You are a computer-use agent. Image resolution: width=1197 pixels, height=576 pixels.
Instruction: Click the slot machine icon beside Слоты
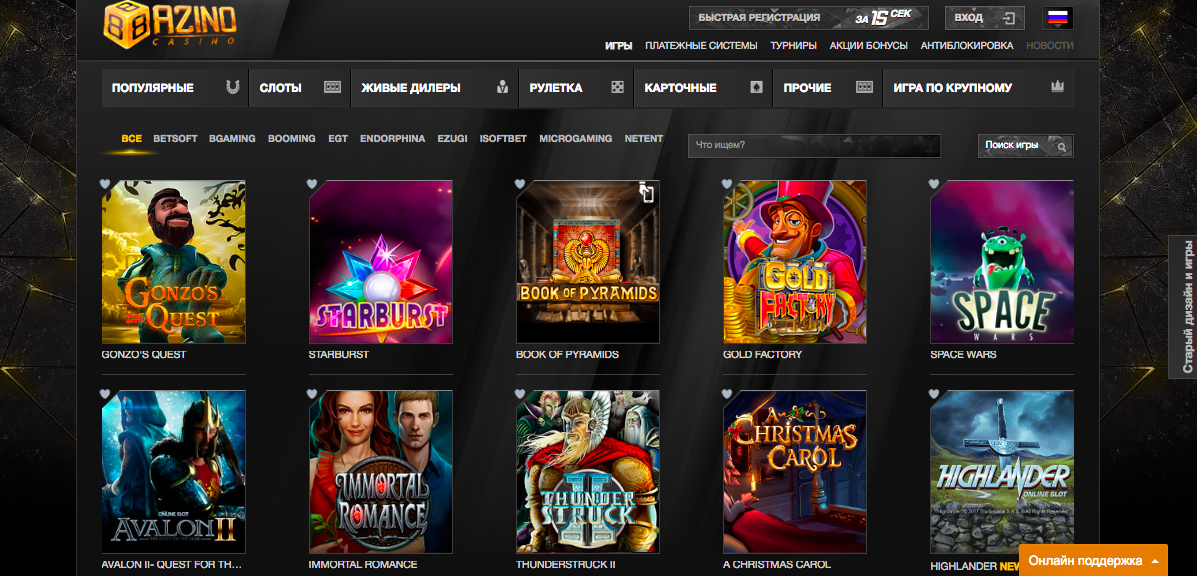tap(333, 88)
